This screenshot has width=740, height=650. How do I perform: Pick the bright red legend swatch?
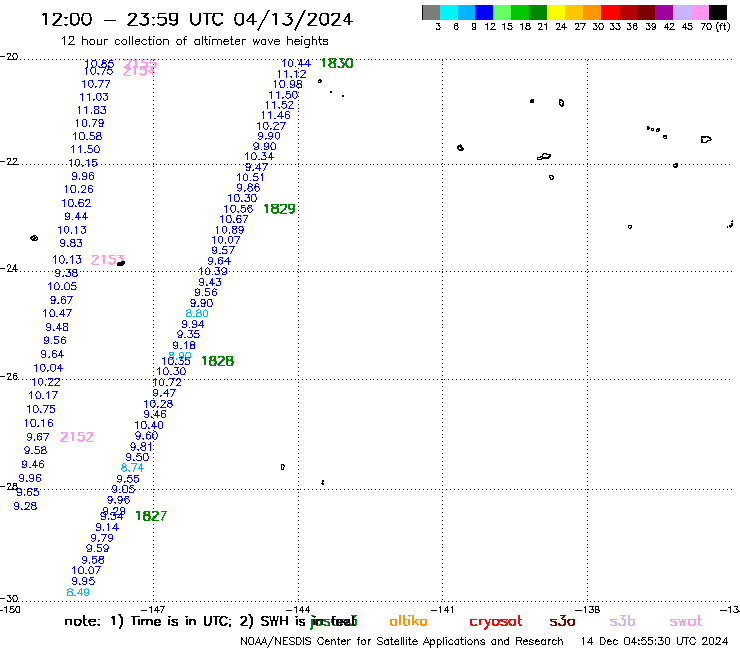pos(609,12)
